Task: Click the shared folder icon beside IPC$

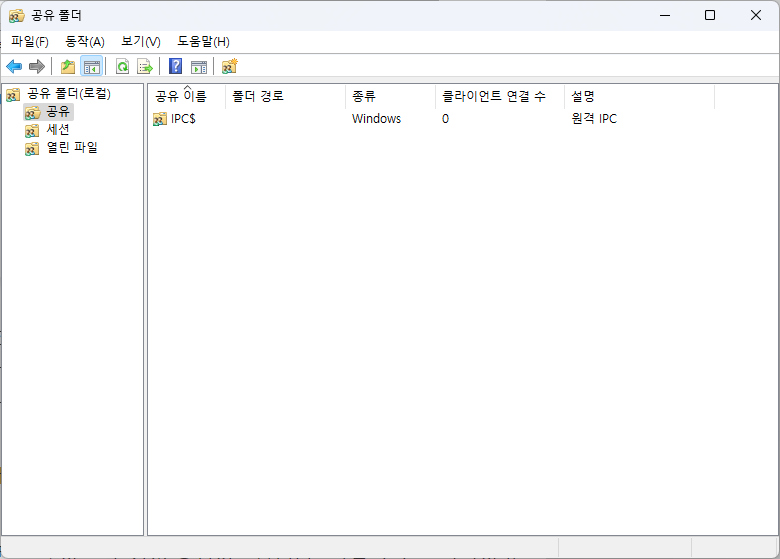Action: [x=160, y=119]
